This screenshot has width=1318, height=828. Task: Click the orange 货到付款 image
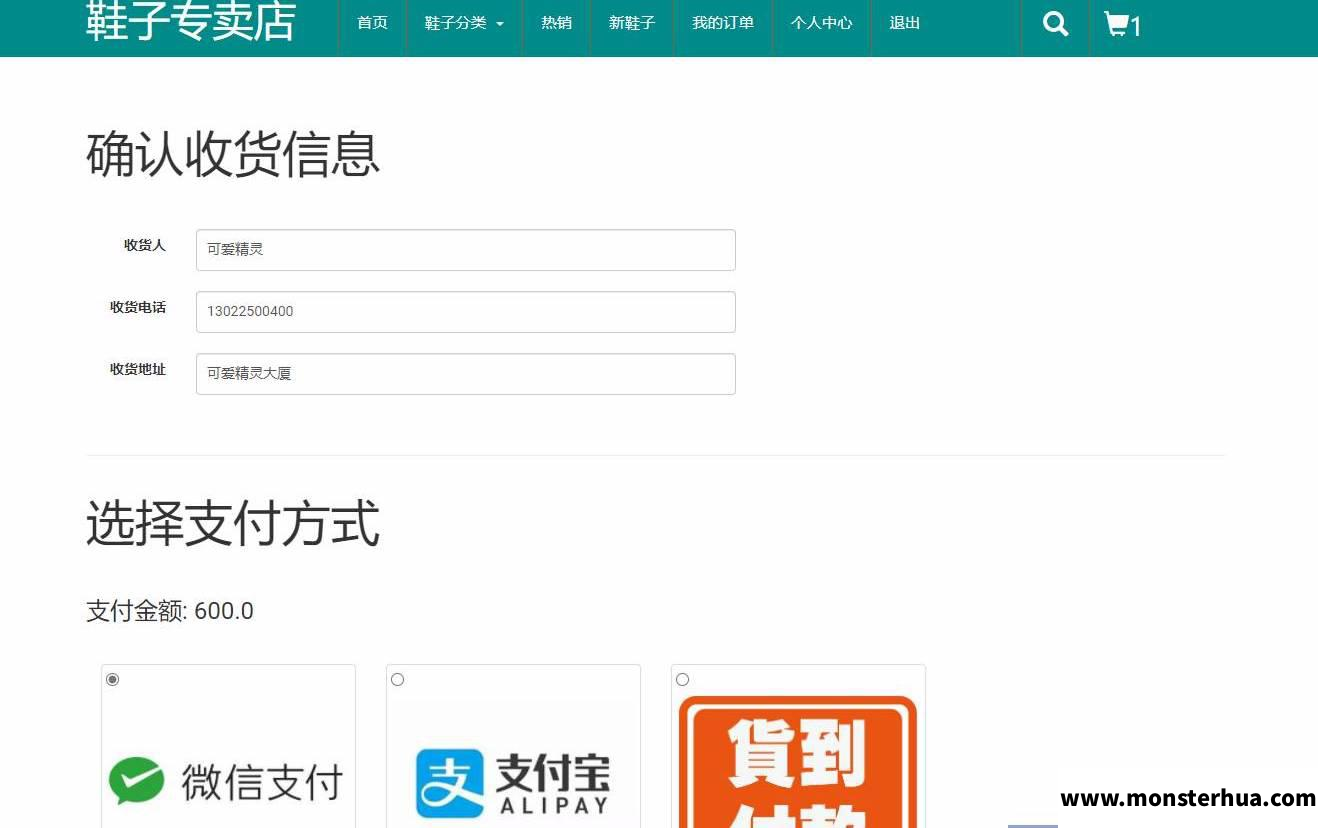[798, 762]
